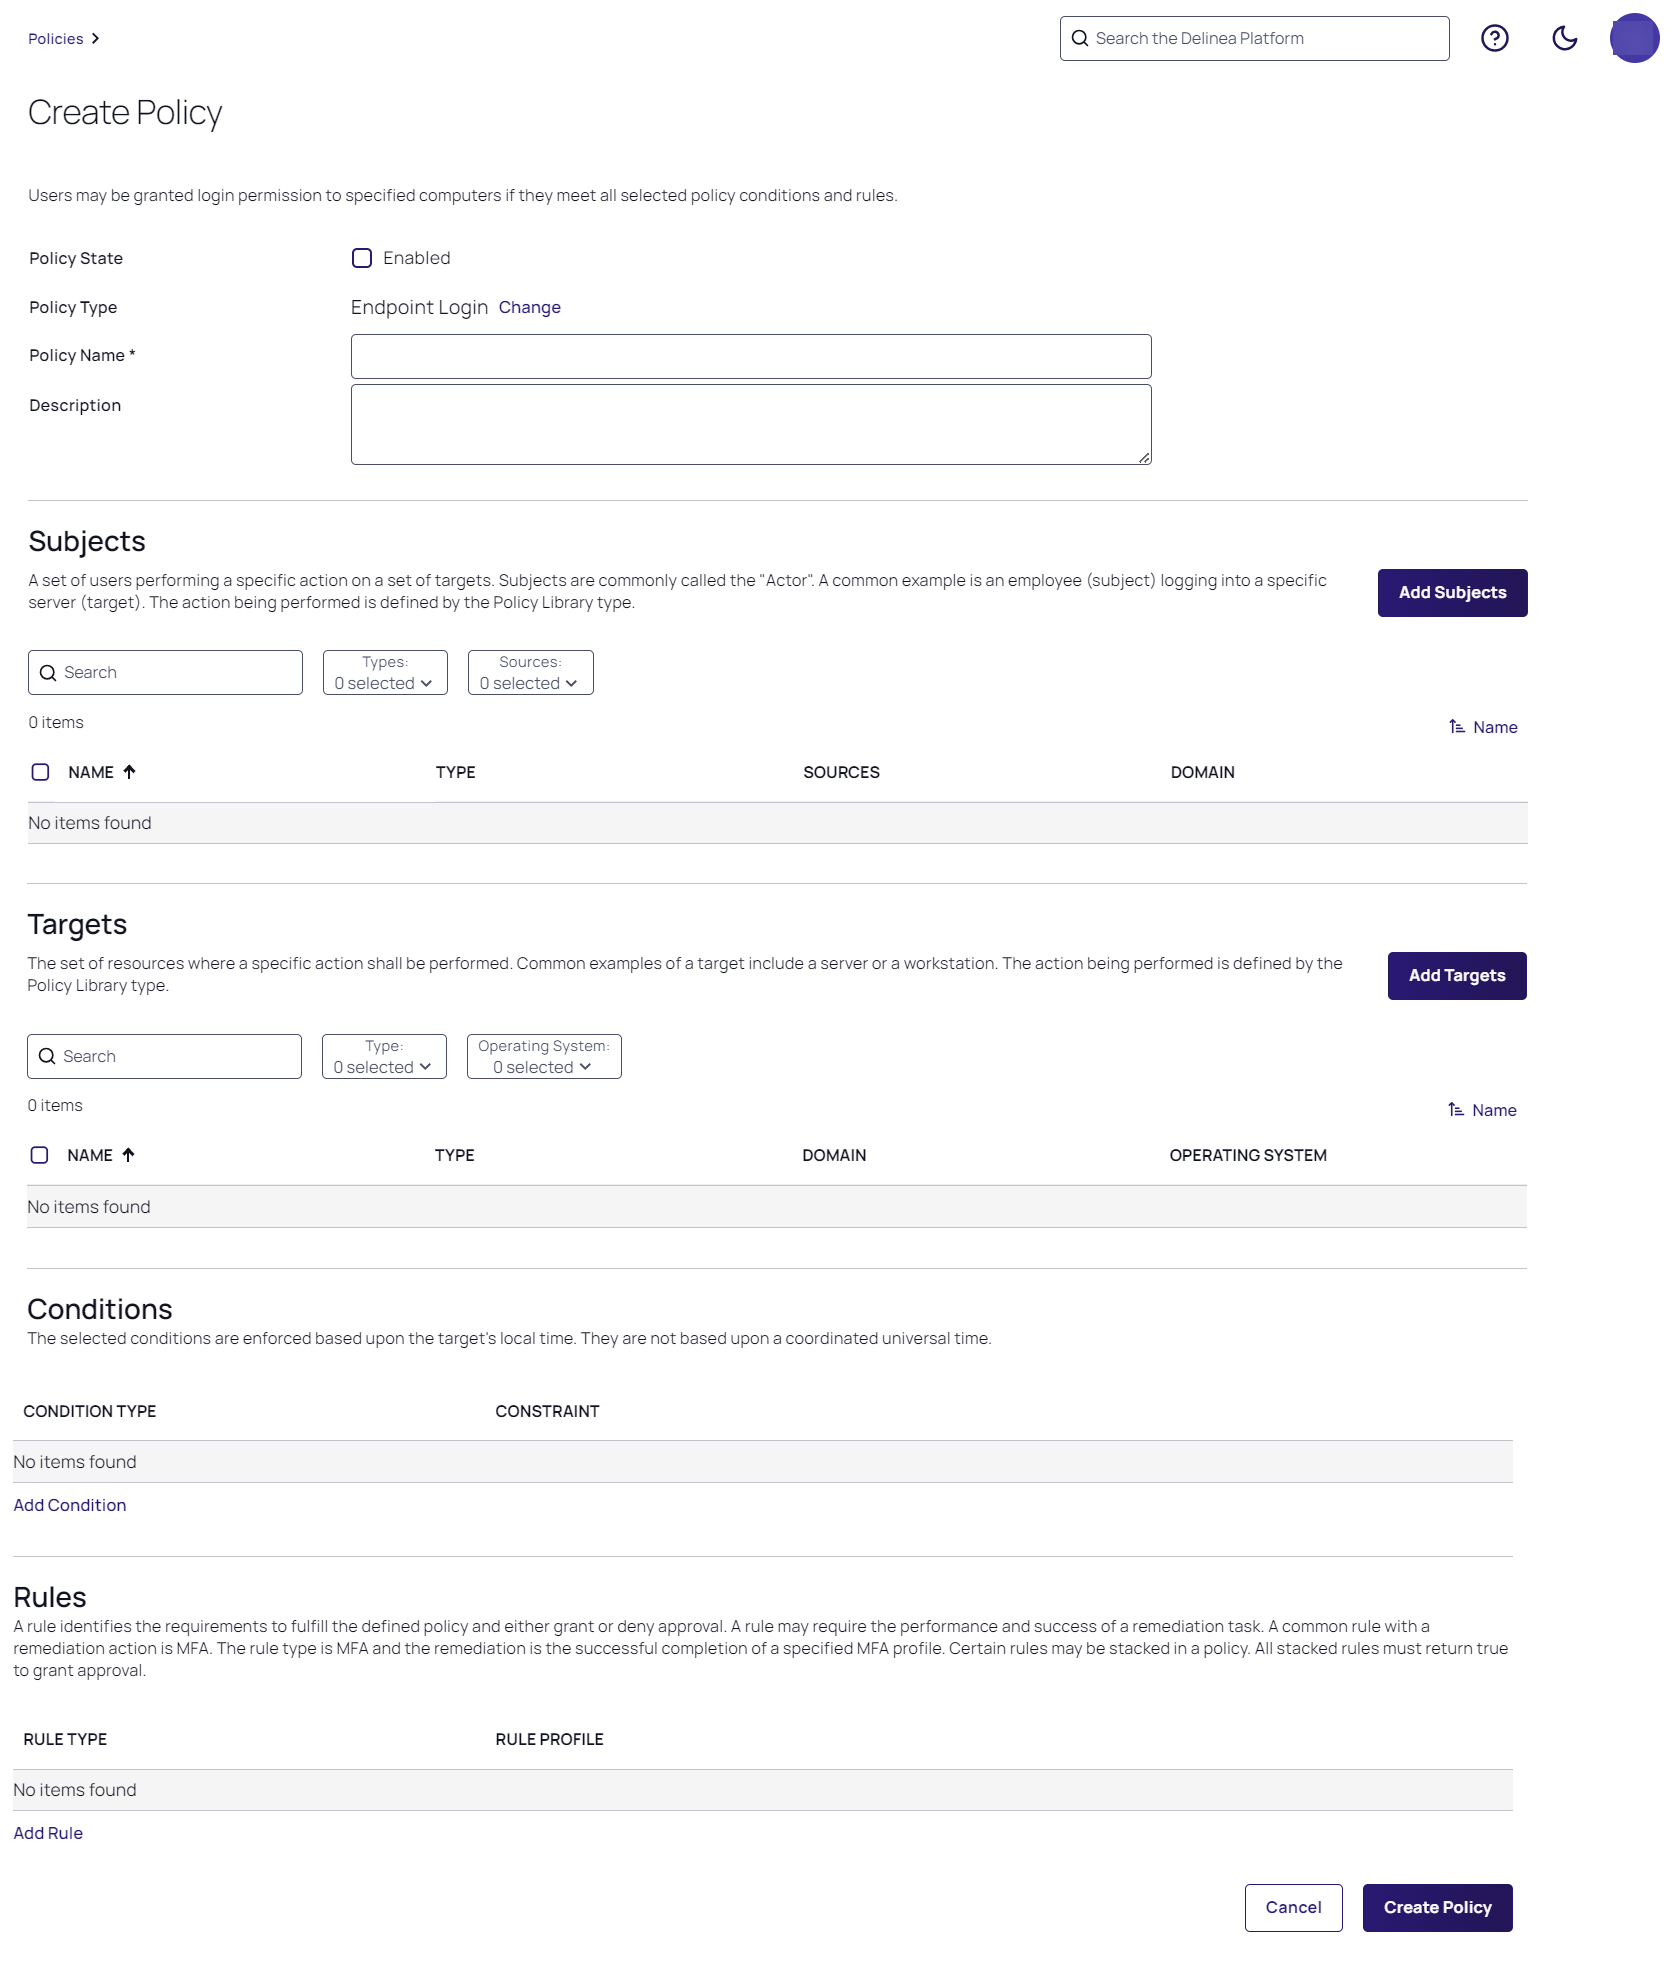Enable the Policy State checkbox
Image resolution: width=1671 pixels, height=1975 pixels.
pyautogui.click(x=362, y=258)
